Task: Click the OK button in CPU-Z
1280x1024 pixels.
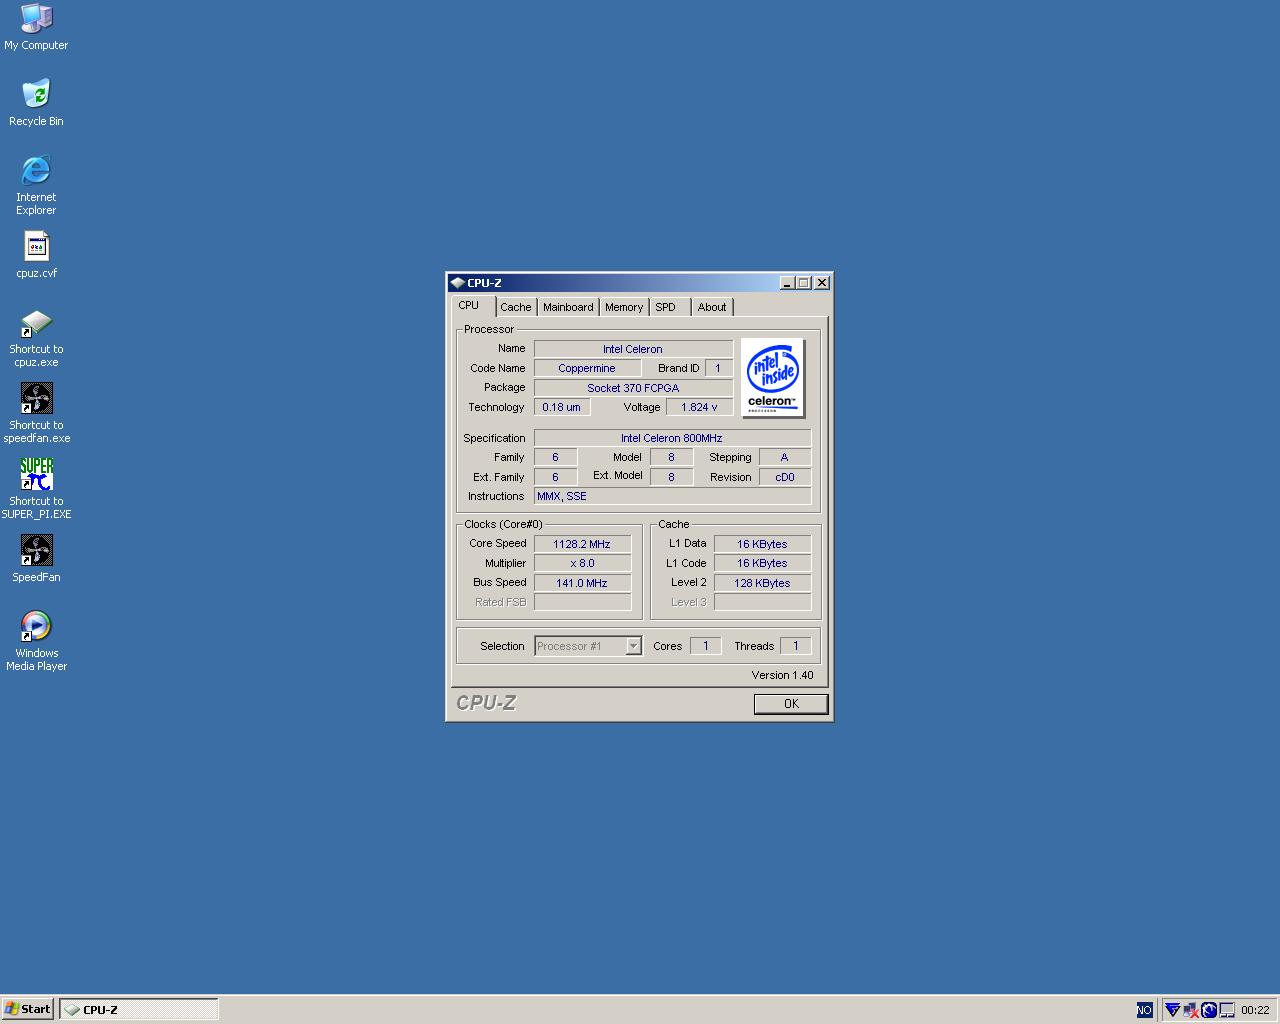Action: coord(791,704)
